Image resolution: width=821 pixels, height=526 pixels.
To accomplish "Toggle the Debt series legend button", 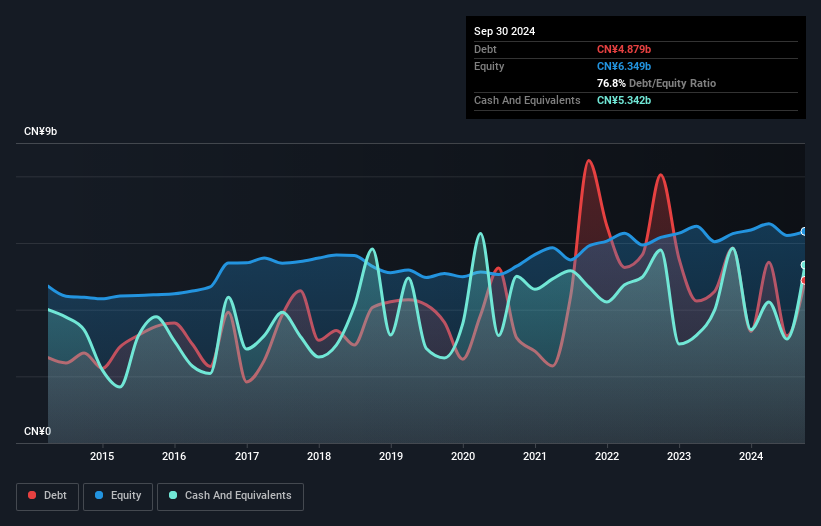I will tap(47, 496).
